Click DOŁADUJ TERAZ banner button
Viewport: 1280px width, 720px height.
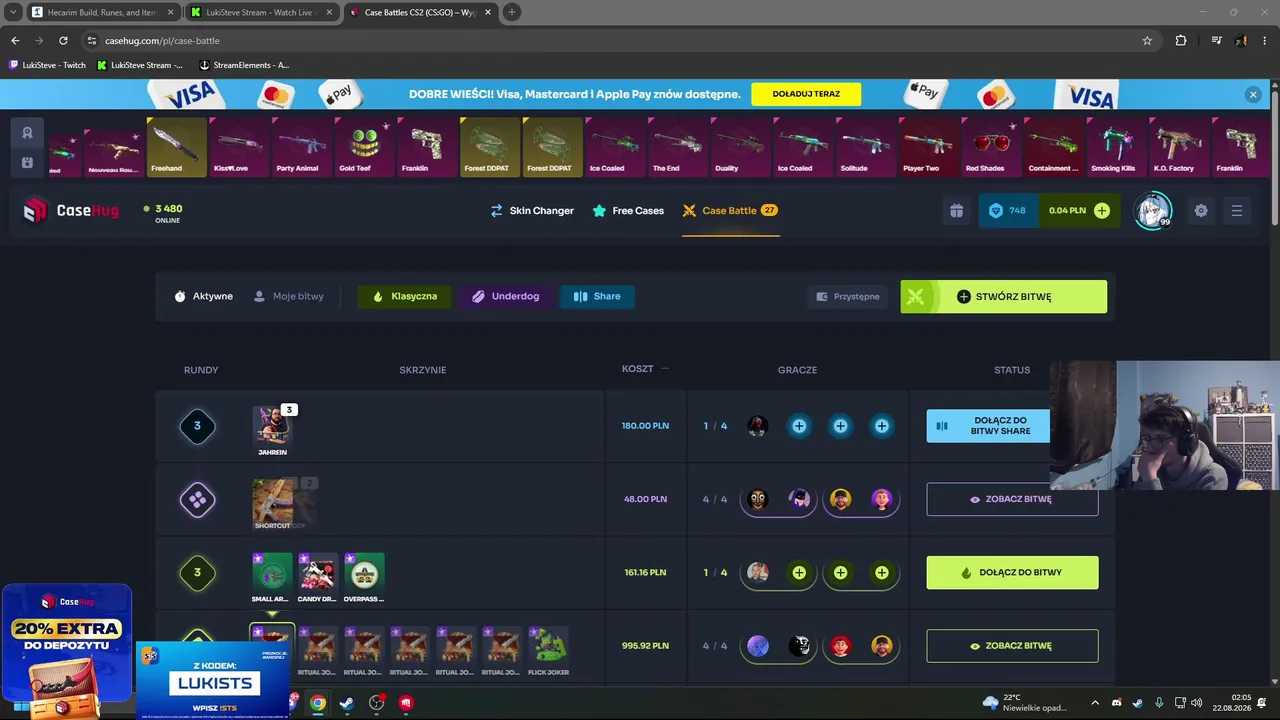(806, 94)
